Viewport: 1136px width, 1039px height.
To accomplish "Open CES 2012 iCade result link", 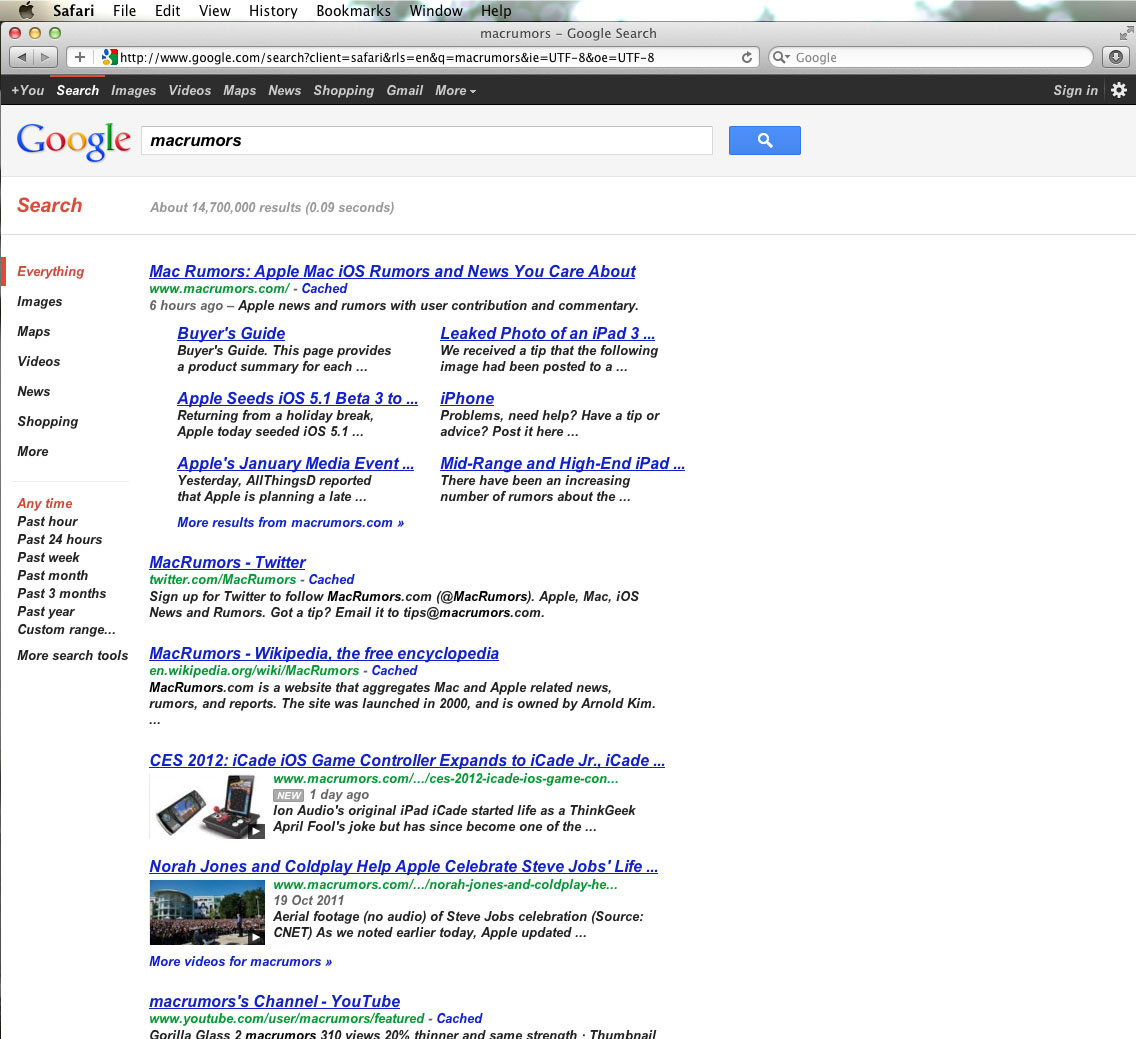I will click(x=407, y=761).
